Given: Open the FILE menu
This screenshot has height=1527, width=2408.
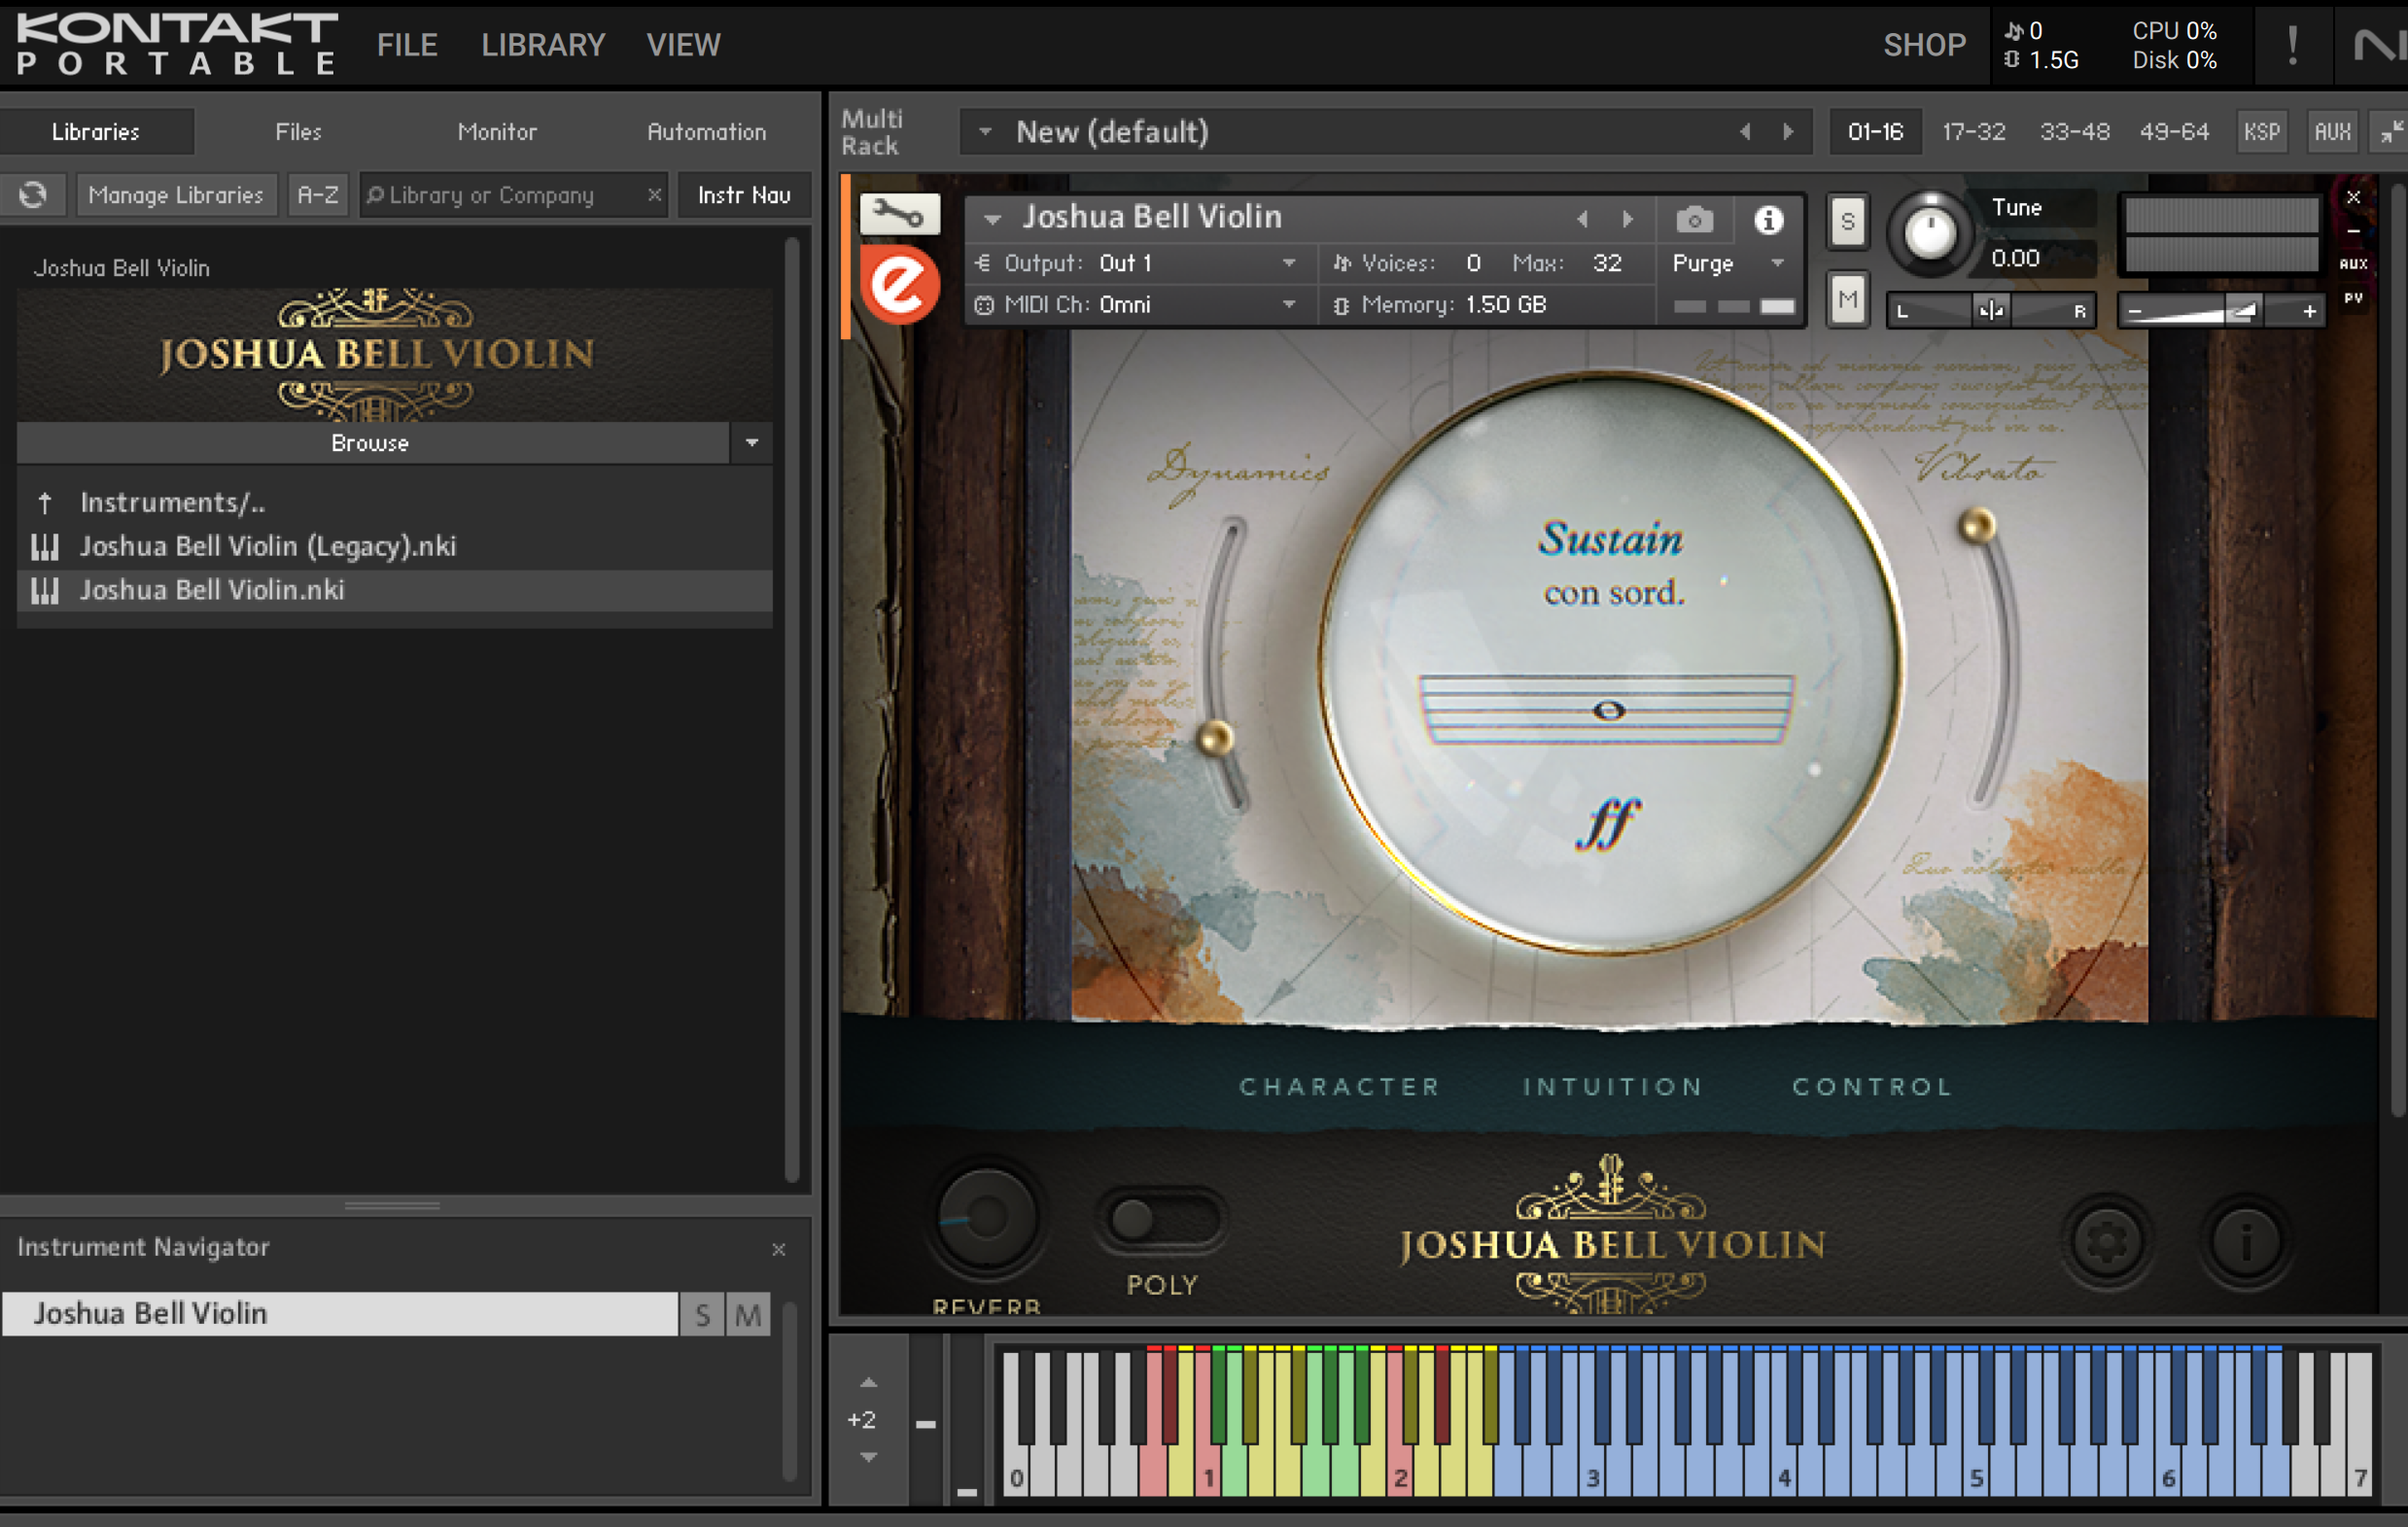Looking at the screenshot, I should (x=407, y=45).
